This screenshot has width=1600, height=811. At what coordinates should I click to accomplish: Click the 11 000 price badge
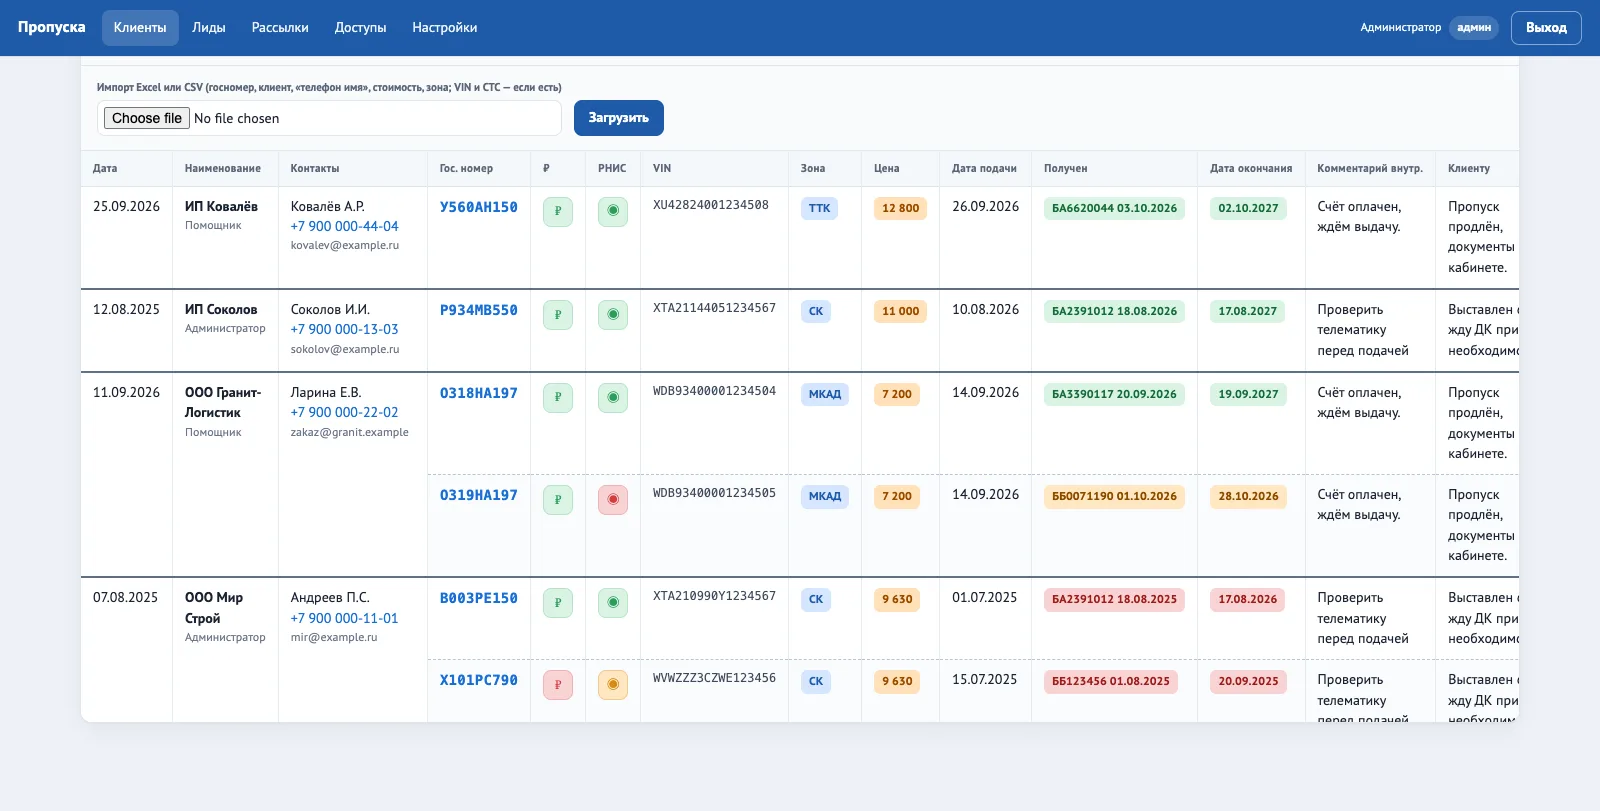pos(901,311)
